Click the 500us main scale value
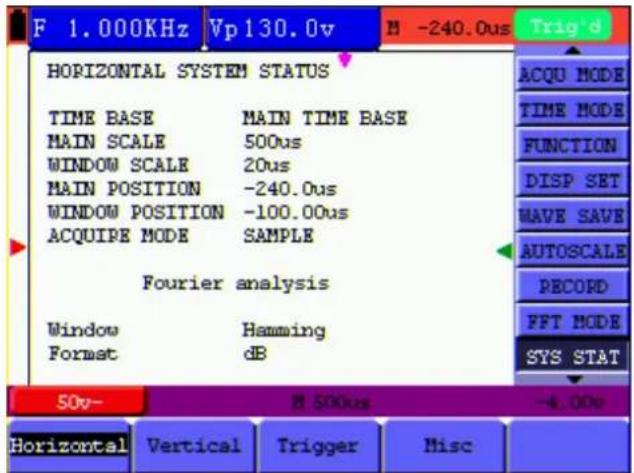The image size is (634, 473). click(x=272, y=142)
